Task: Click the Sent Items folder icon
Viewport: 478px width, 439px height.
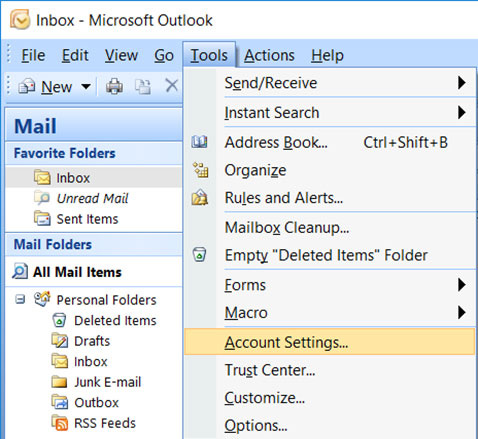Action: coord(42,218)
